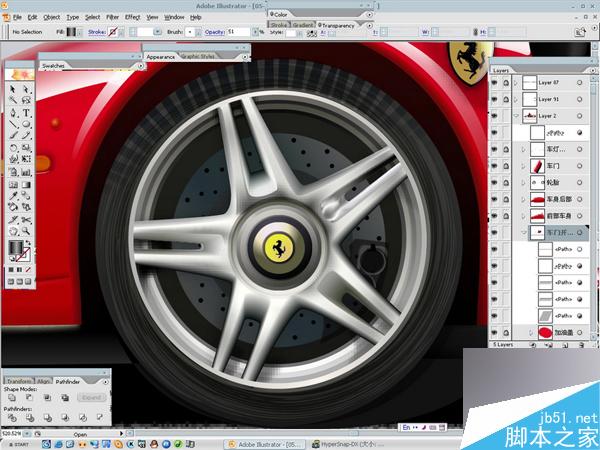This screenshot has height=450, width=600.
Task: Hide Layer 91 with its eye icon
Action: [x=494, y=99]
